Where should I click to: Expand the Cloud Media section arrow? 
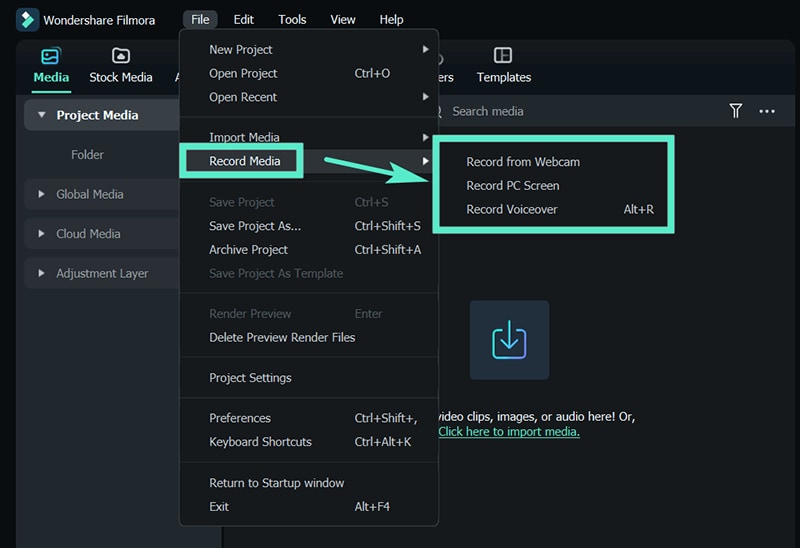[x=41, y=234]
